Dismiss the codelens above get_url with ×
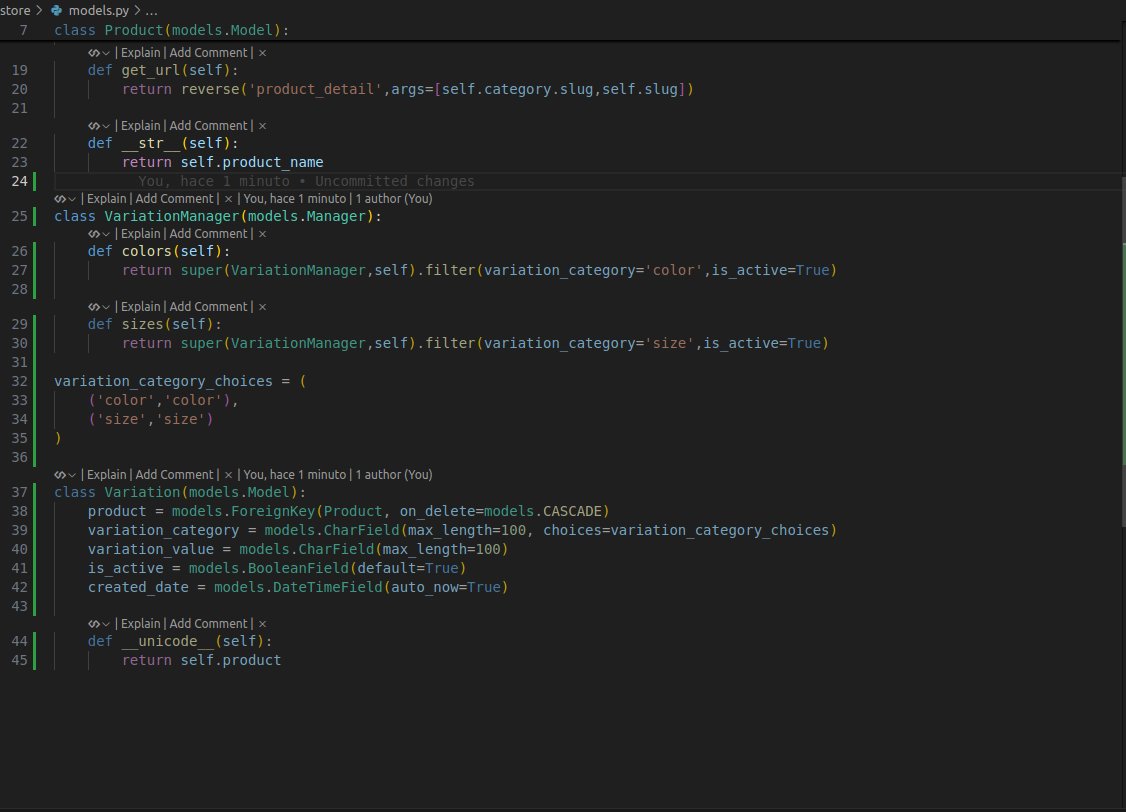The image size is (1126, 812). click(x=262, y=53)
